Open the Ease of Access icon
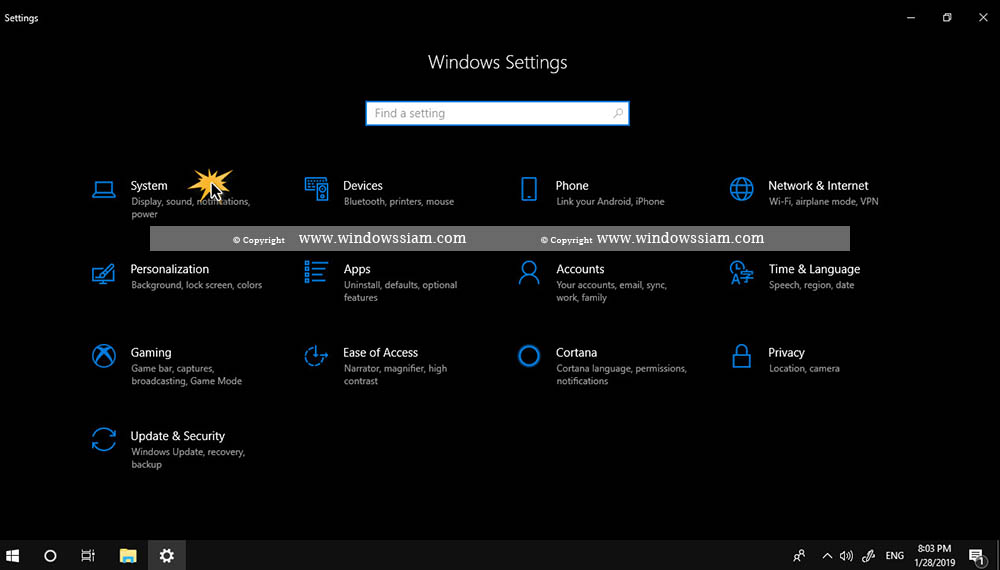Image resolution: width=1000 pixels, height=570 pixels. 316,356
